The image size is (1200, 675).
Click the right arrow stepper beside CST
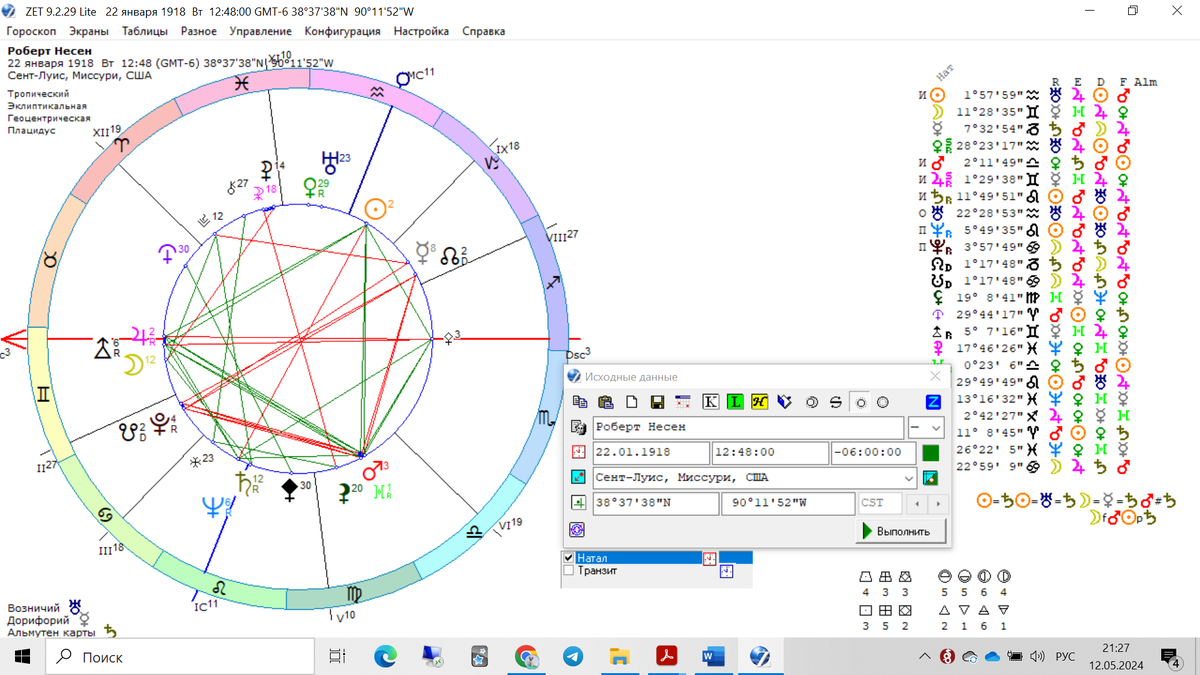[x=936, y=503]
